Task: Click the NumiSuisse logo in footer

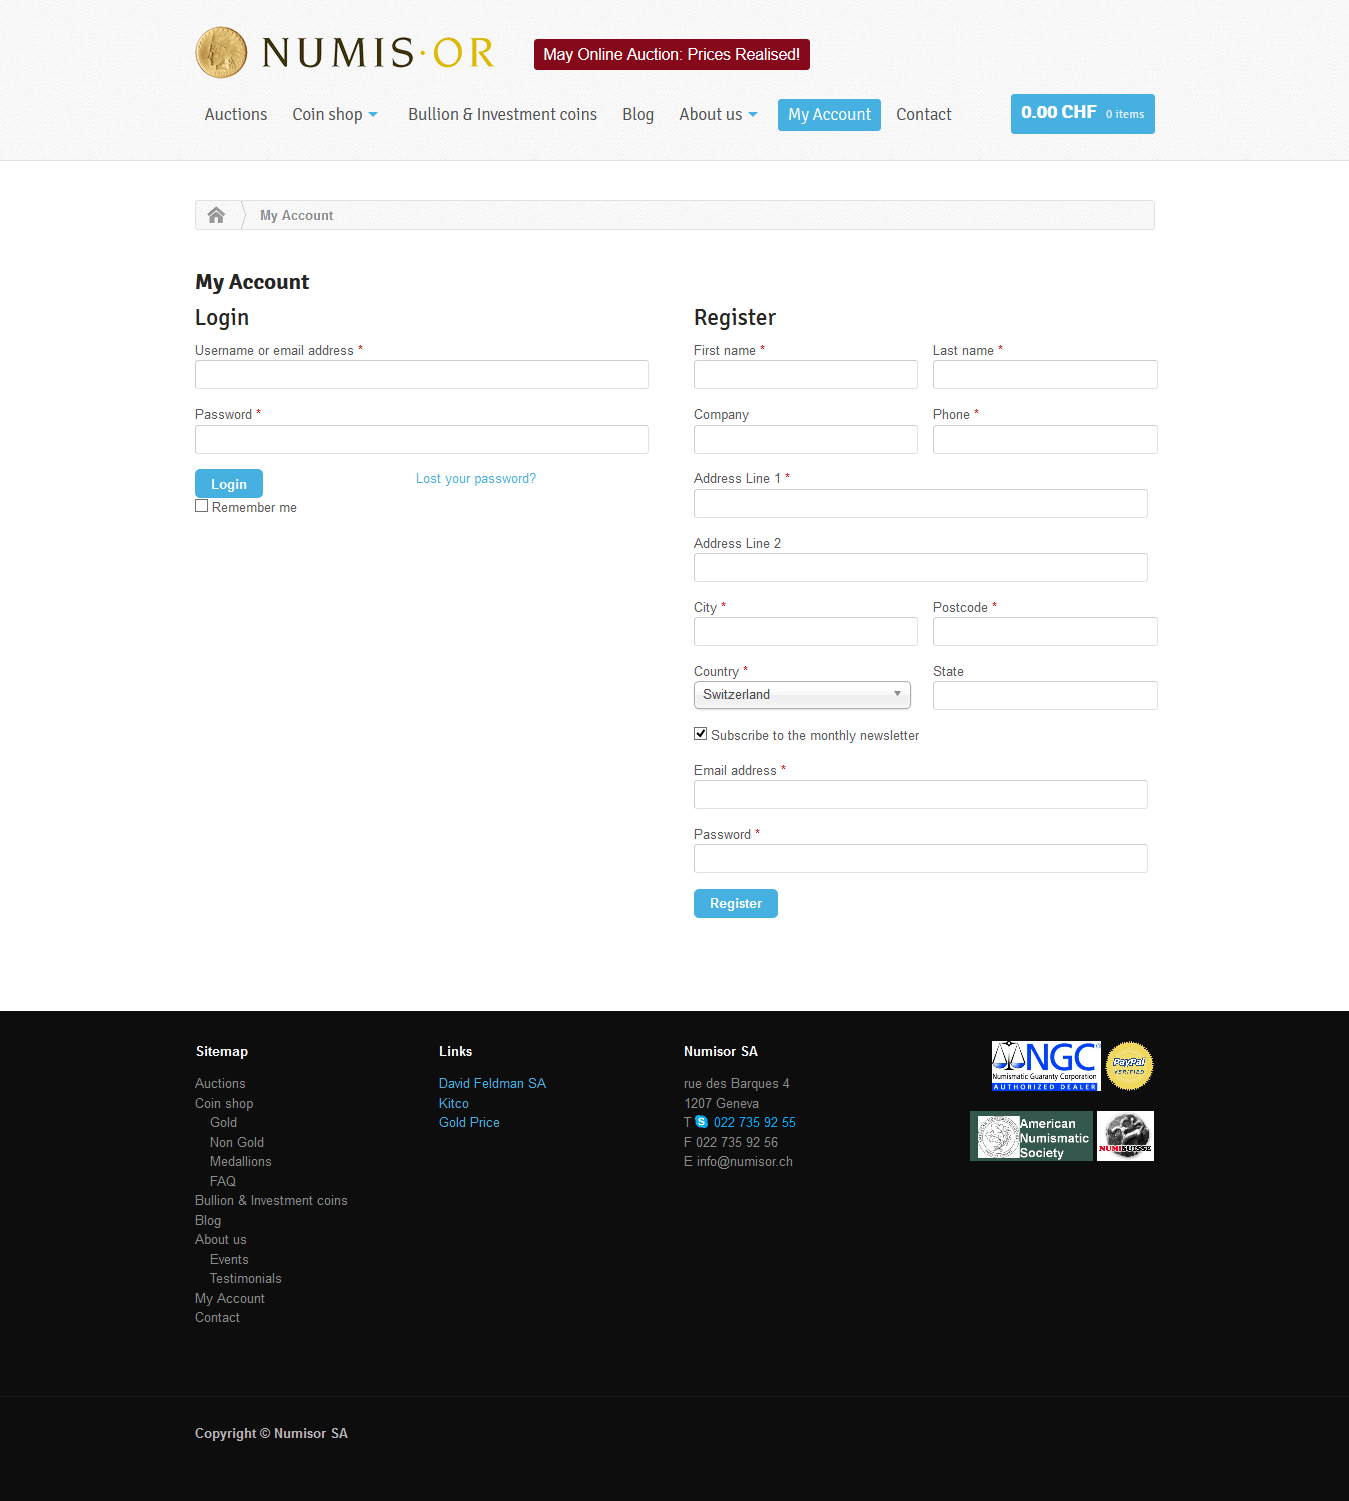Action: [1125, 1136]
